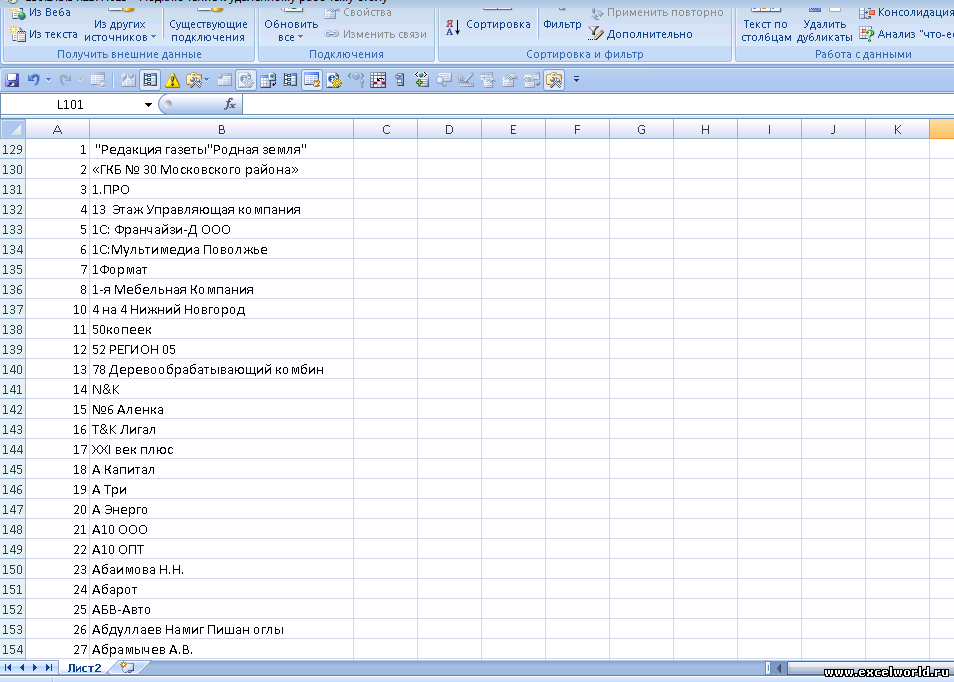Click cell 'T&K Лигал'
Viewport: 954px width, 682px height.
[221, 430]
